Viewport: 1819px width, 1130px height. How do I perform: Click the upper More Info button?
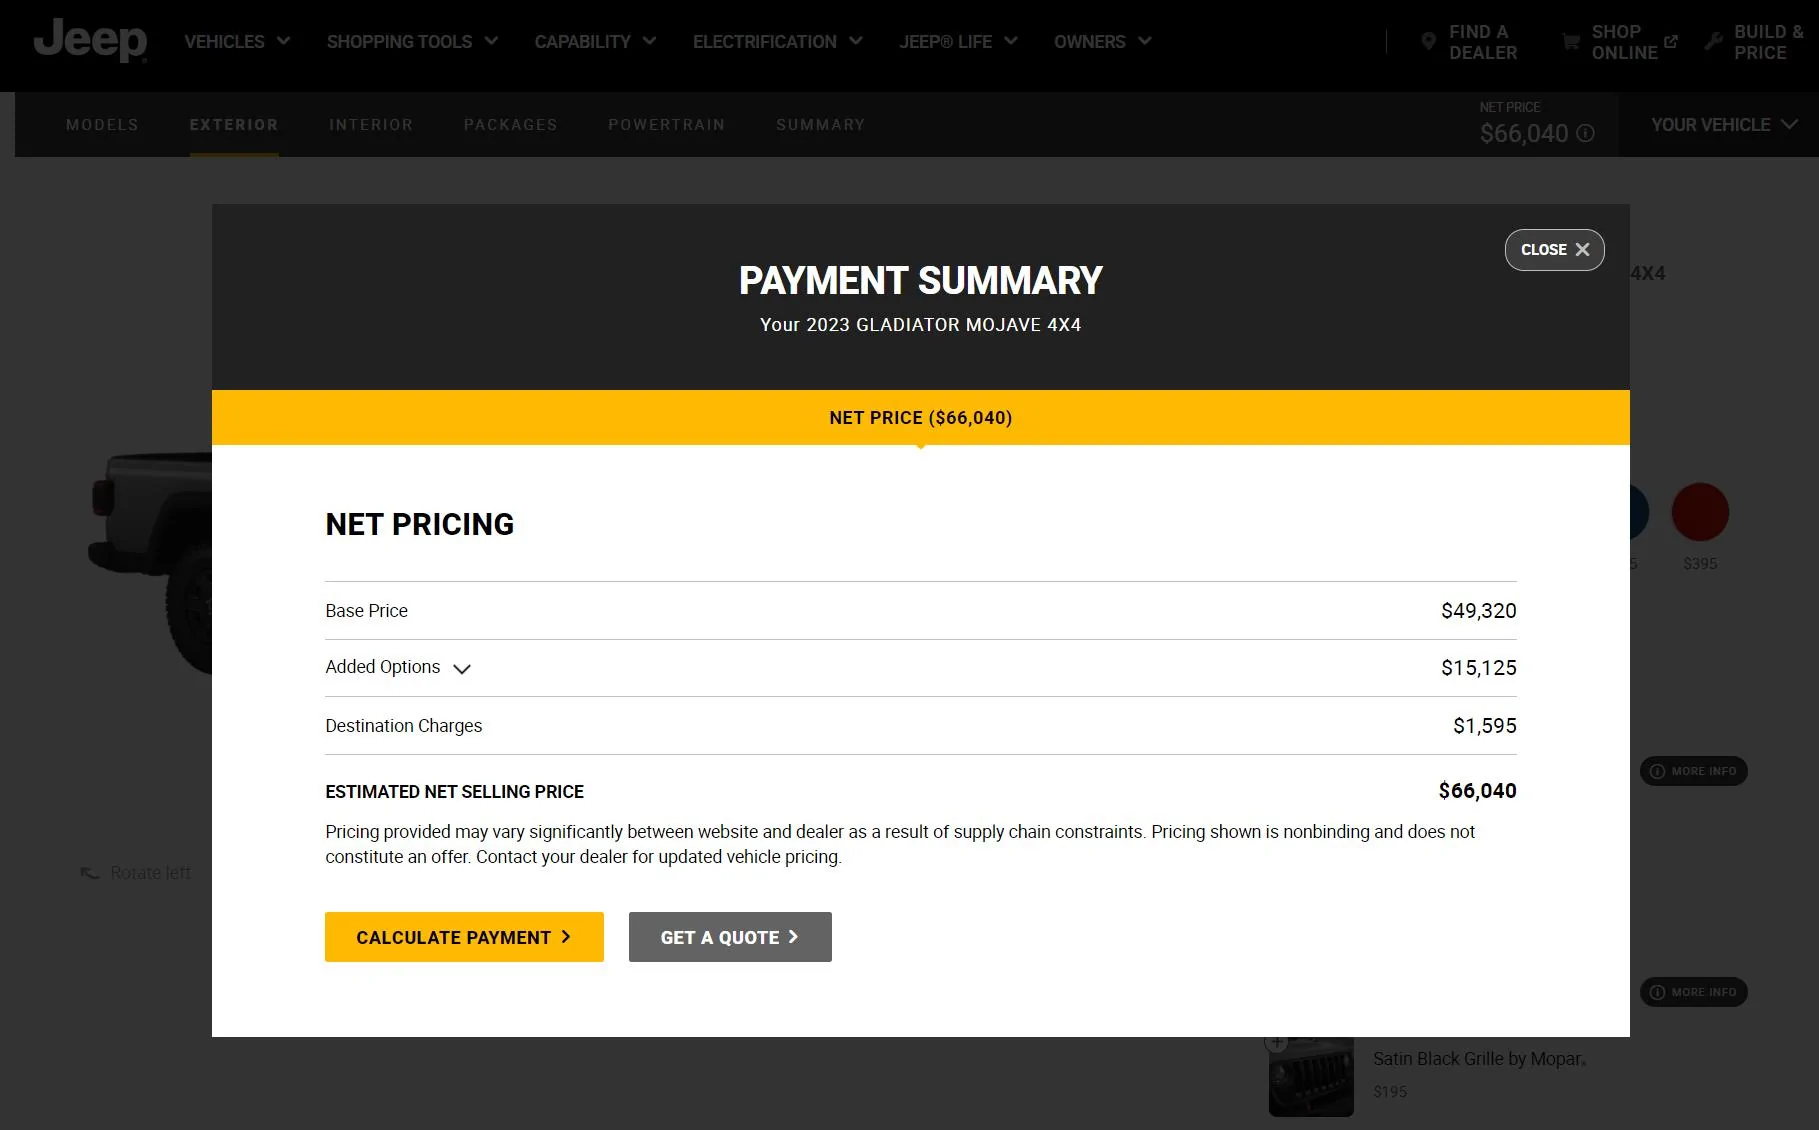1693,771
